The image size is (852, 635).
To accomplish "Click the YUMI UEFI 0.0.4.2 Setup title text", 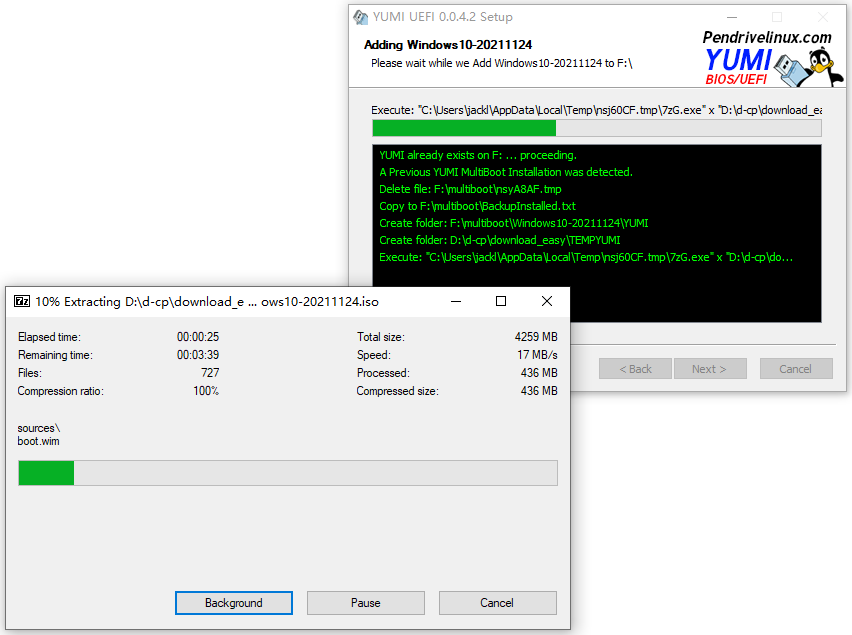I will [x=442, y=17].
